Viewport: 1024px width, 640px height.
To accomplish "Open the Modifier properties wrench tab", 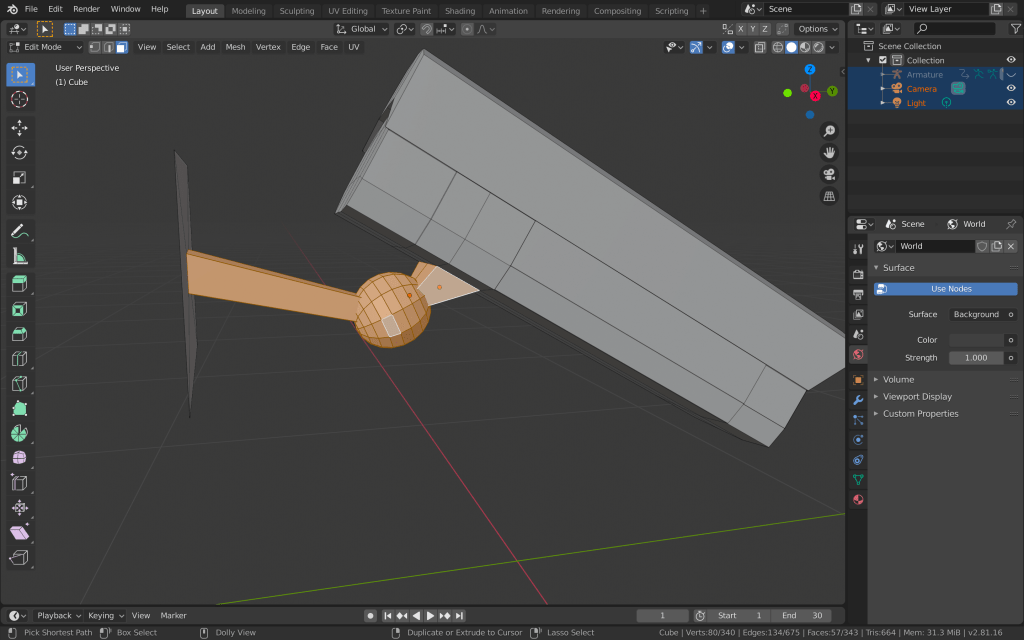I will click(x=858, y=400).
